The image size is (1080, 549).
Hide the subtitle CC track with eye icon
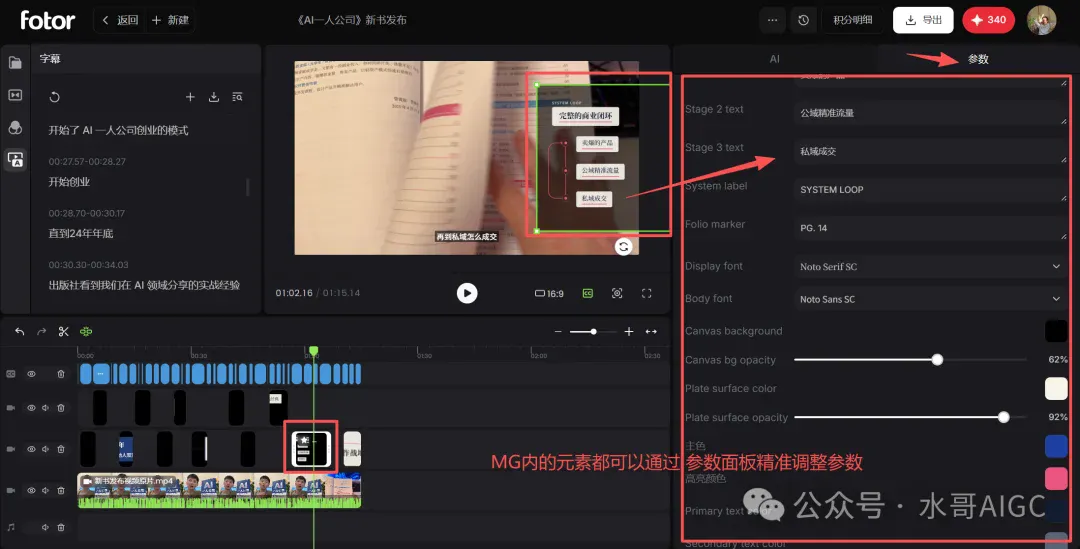31,374
